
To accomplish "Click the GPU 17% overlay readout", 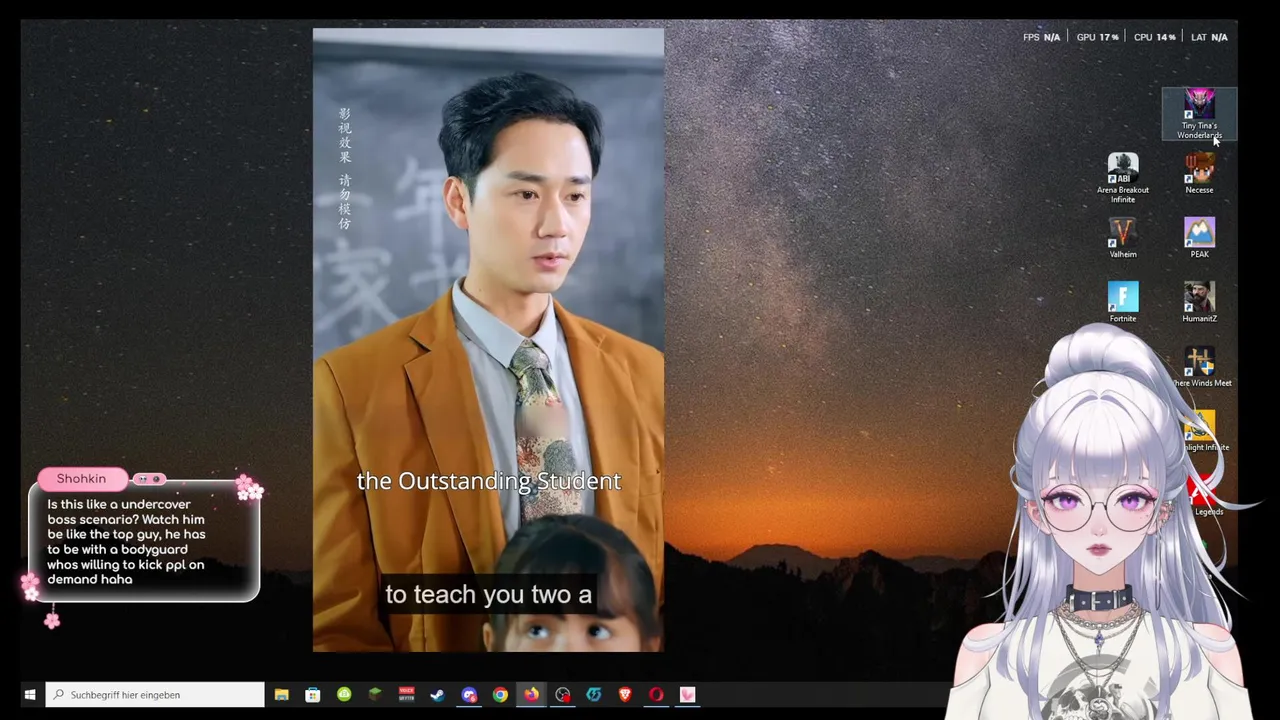I will [x=1097, y=37].
